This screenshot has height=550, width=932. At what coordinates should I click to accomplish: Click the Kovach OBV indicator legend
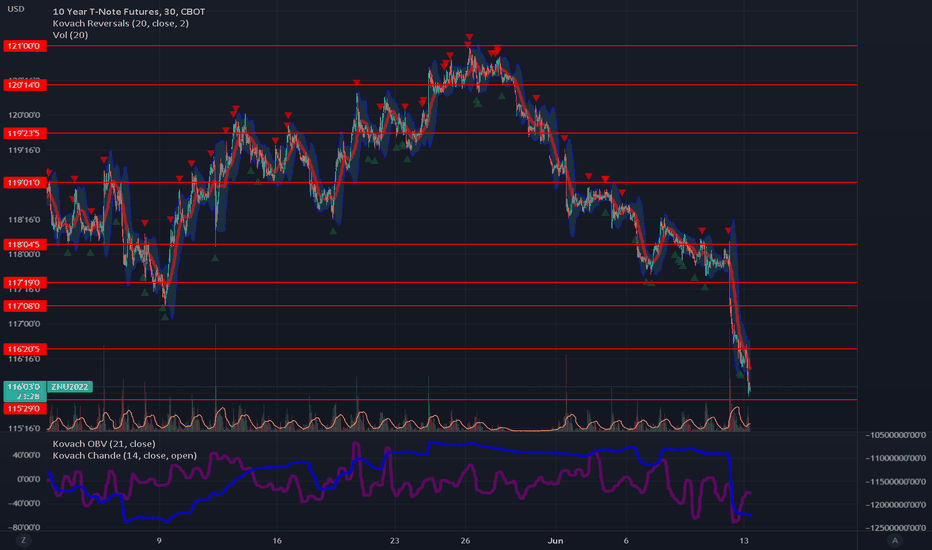tap(104, 444)
